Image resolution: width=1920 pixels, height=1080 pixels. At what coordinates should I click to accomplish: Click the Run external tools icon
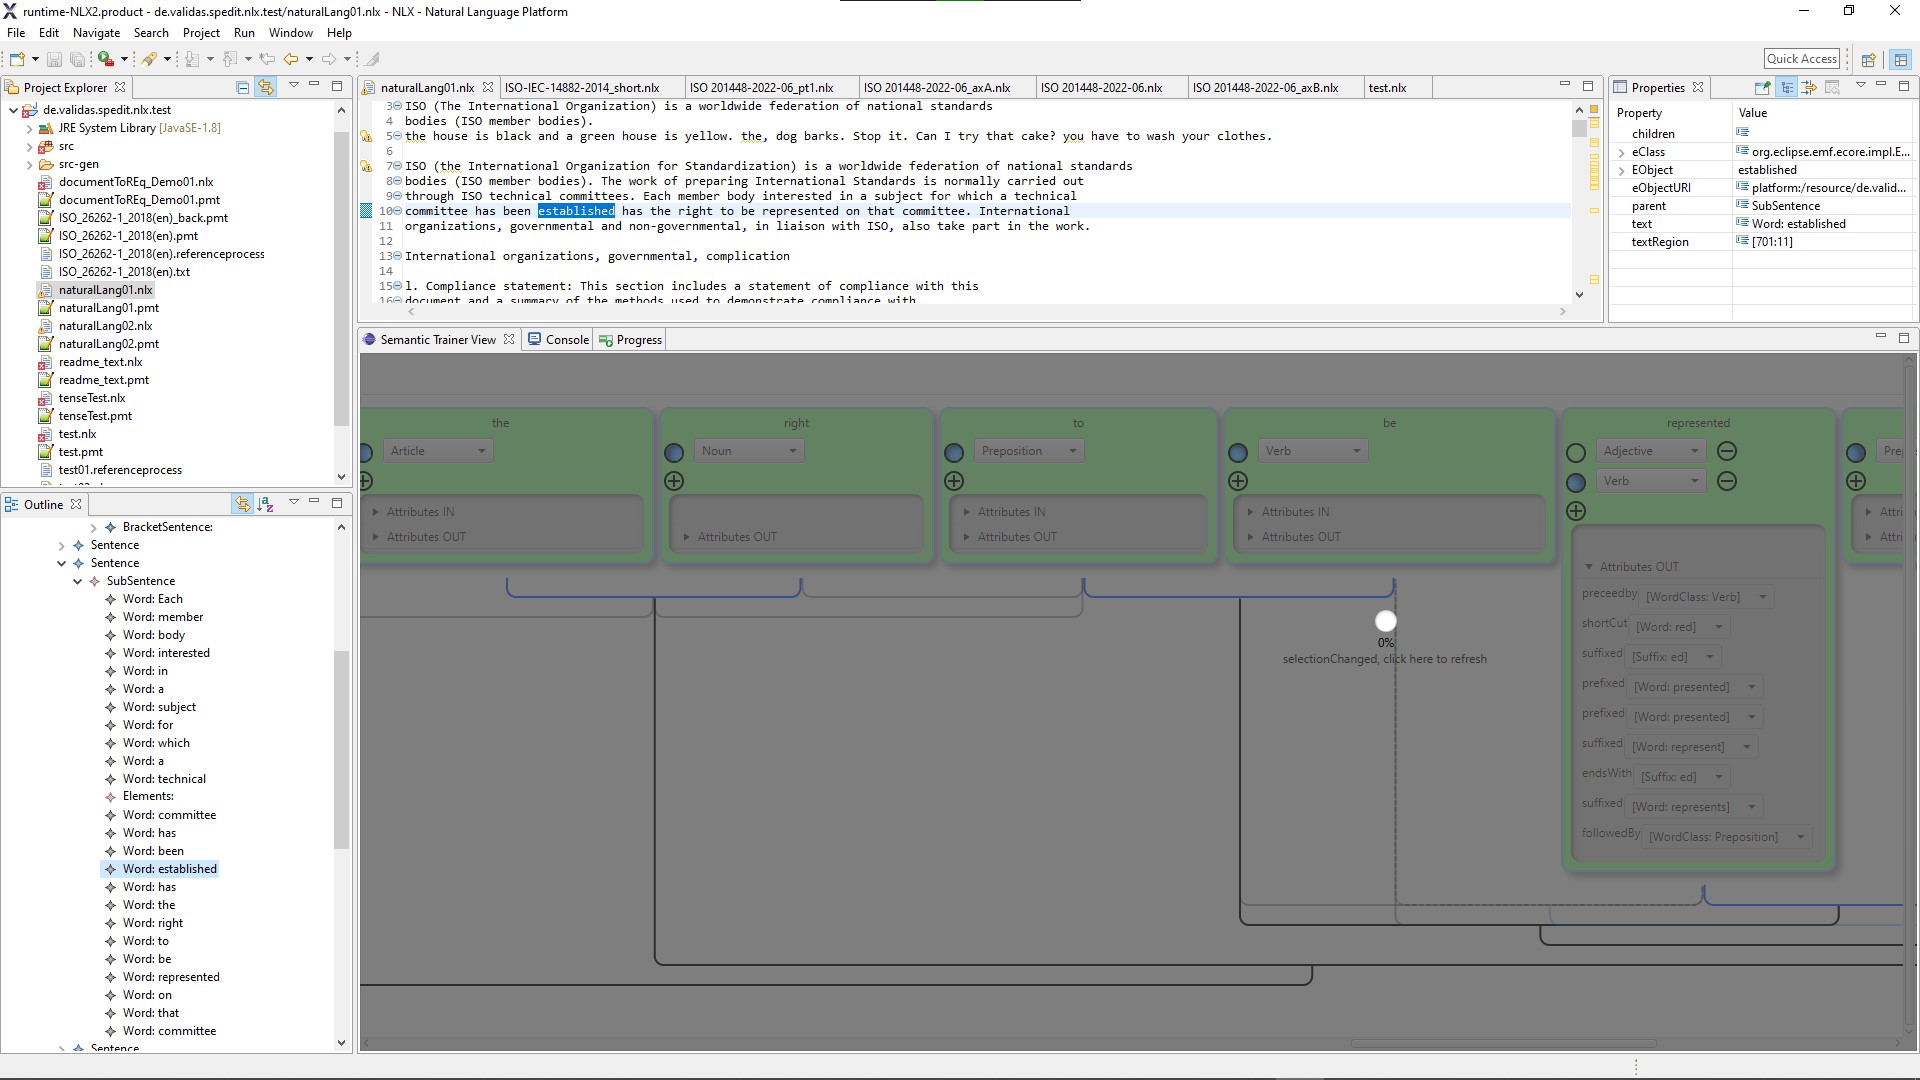[x=149, y=59]
